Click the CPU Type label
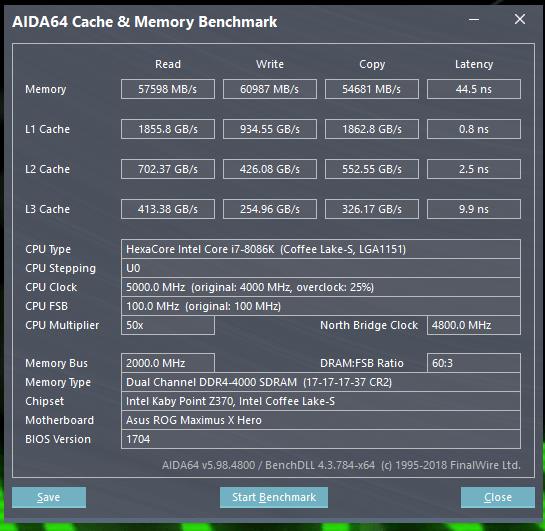Screen dimensions: 545x531 48,250
